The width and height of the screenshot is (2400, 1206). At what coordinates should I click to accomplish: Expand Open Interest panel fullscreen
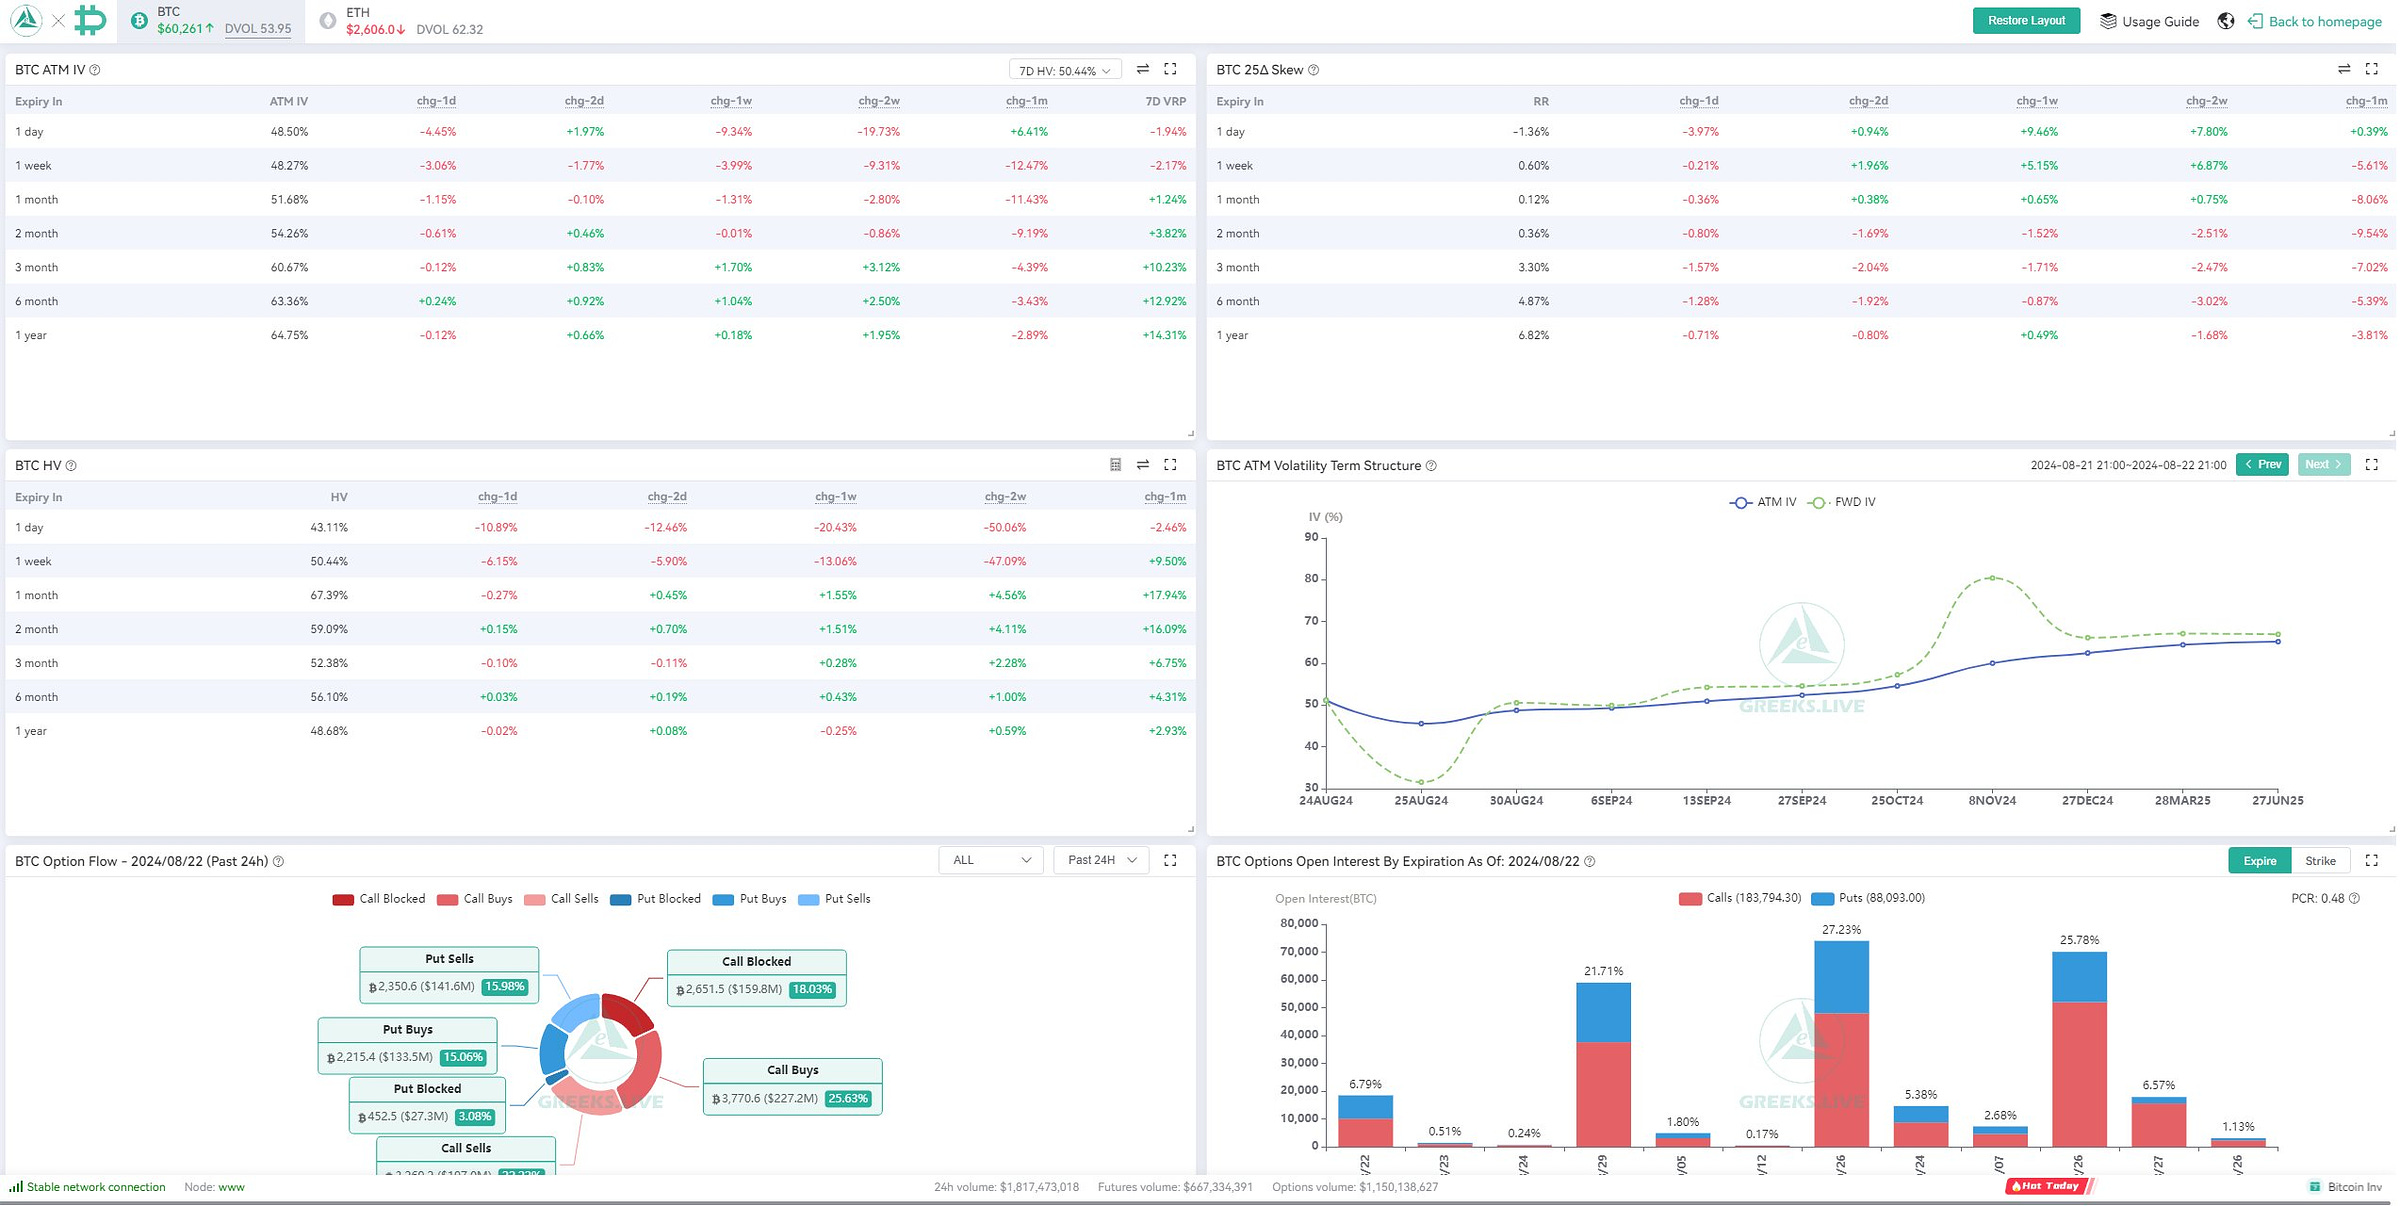coord(2372,860)
